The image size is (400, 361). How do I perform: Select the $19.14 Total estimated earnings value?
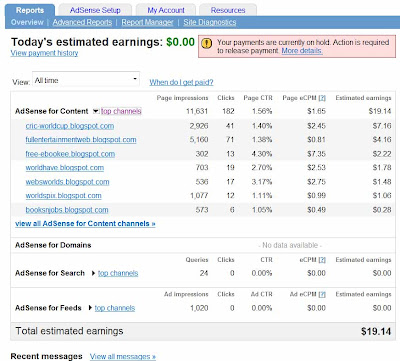pyautogui.click(x=376, y=331)
